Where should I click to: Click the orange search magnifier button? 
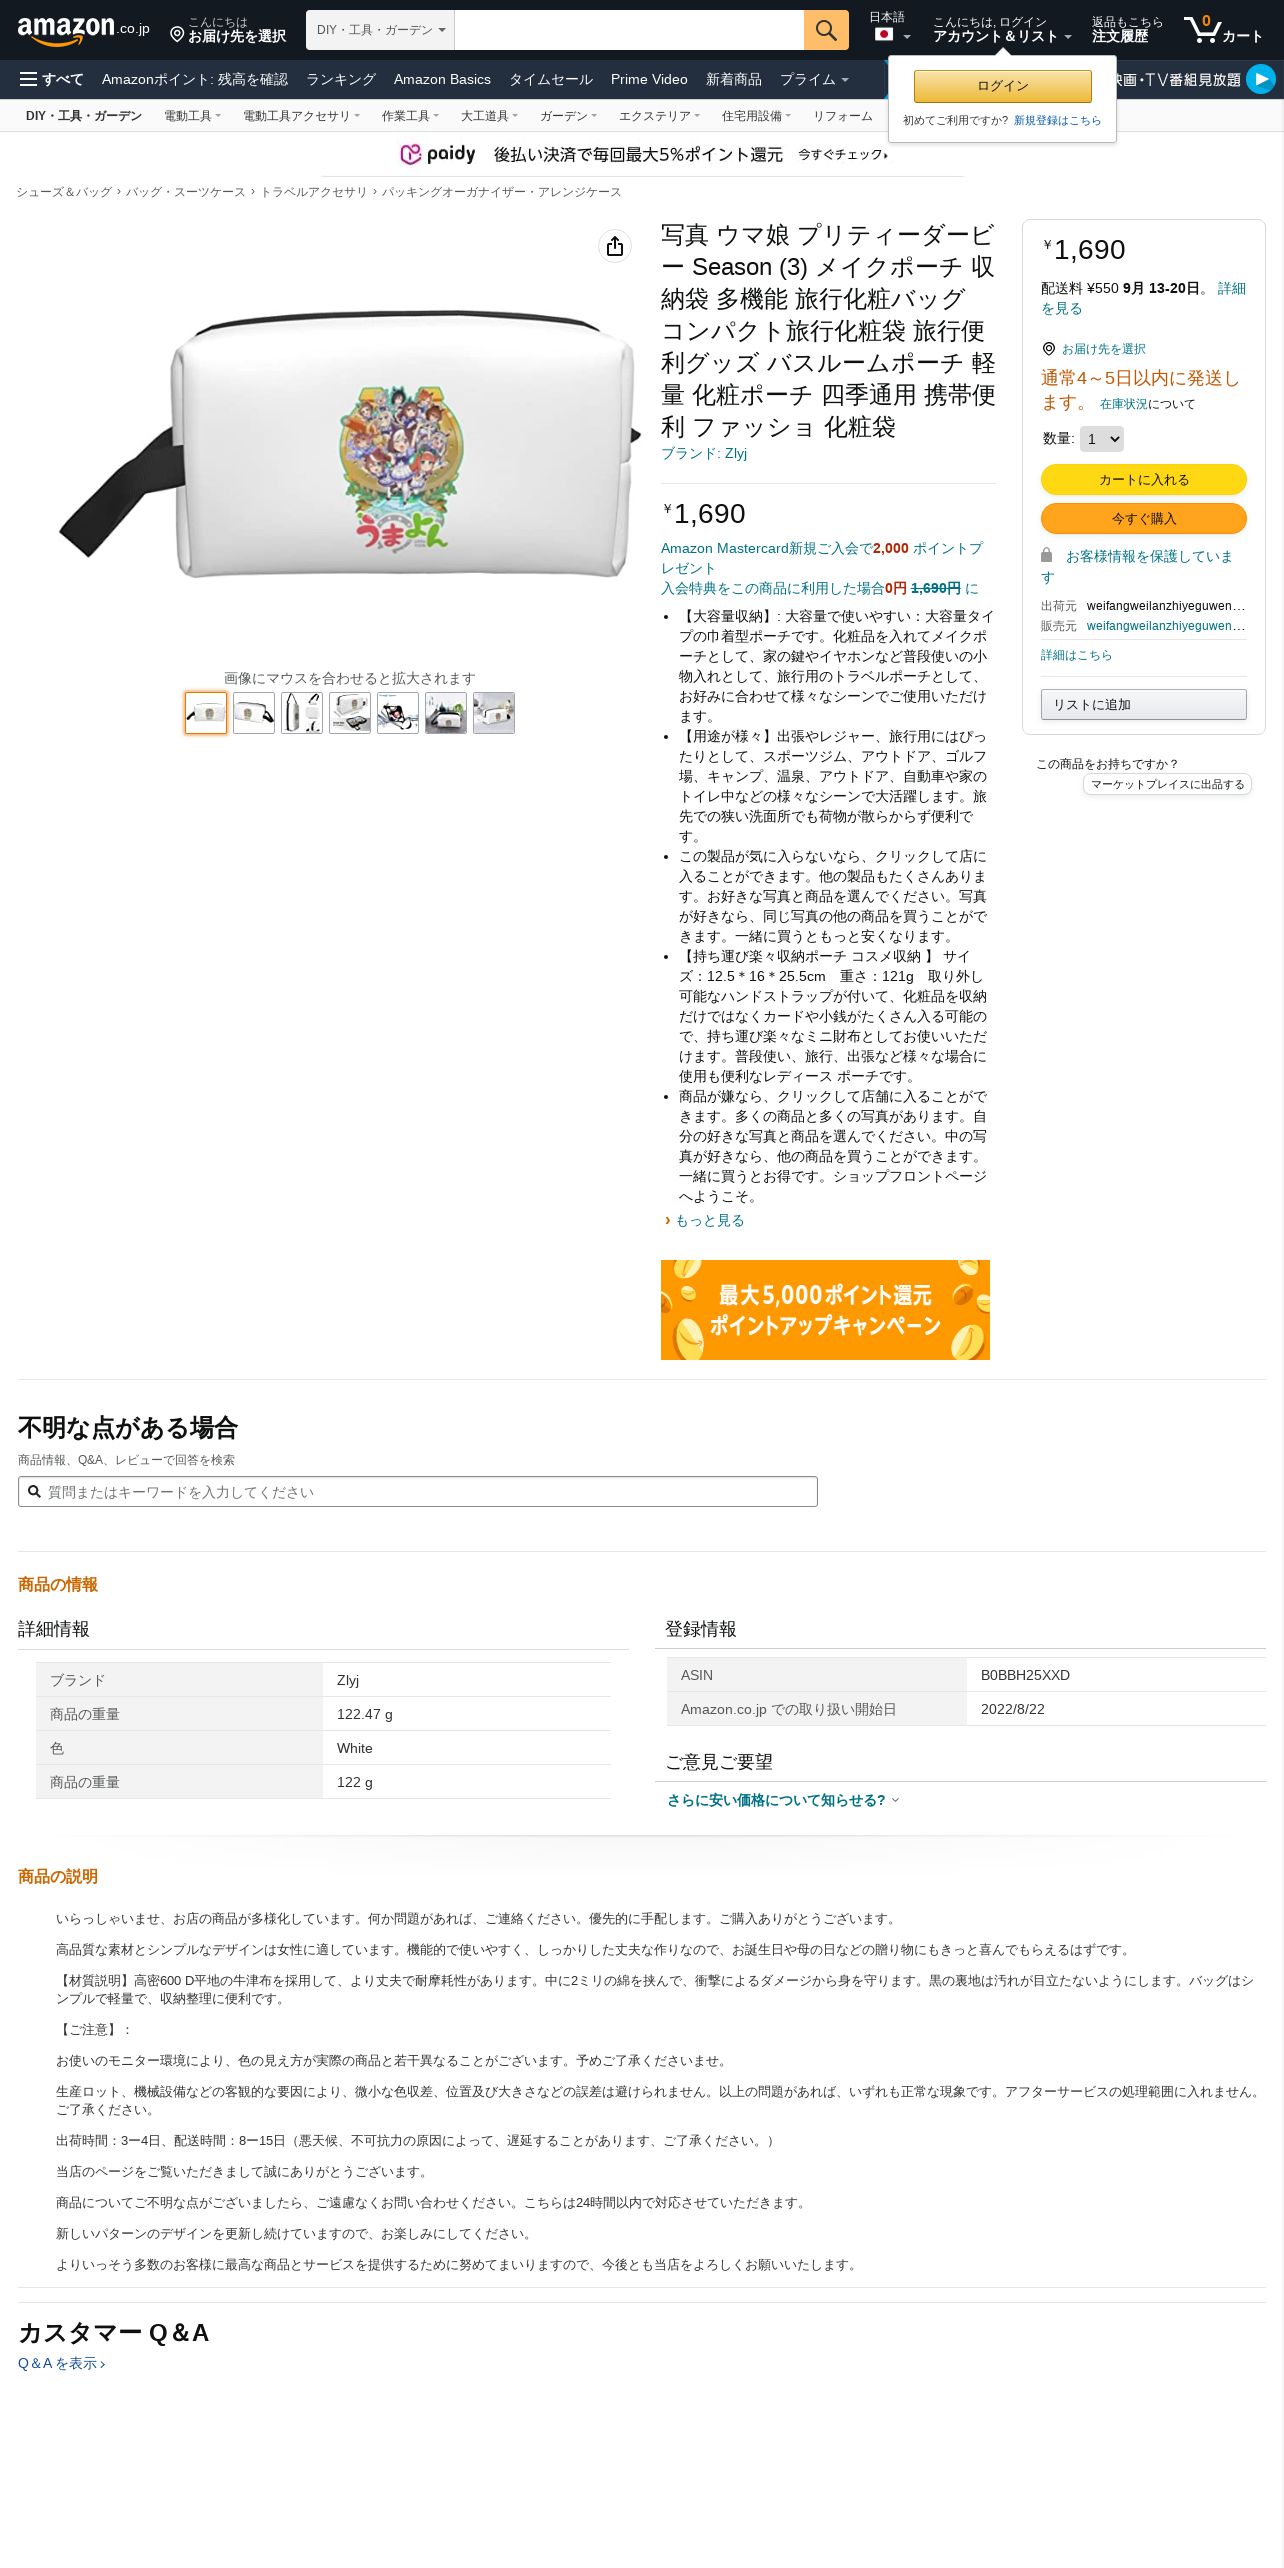coord(826,30)
